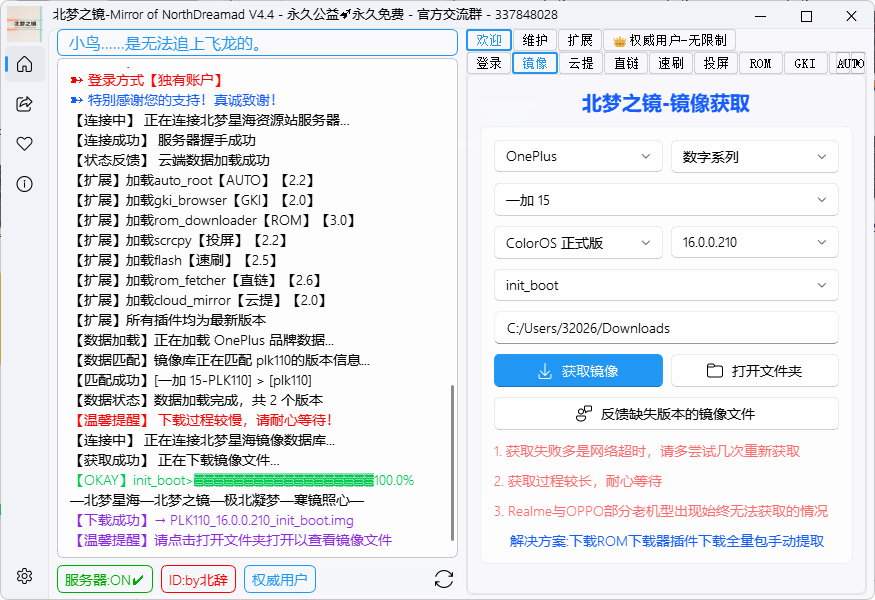Screen dimensions: 875x600
Task: Switch to the ROM tab
Action: click(760, 62)
